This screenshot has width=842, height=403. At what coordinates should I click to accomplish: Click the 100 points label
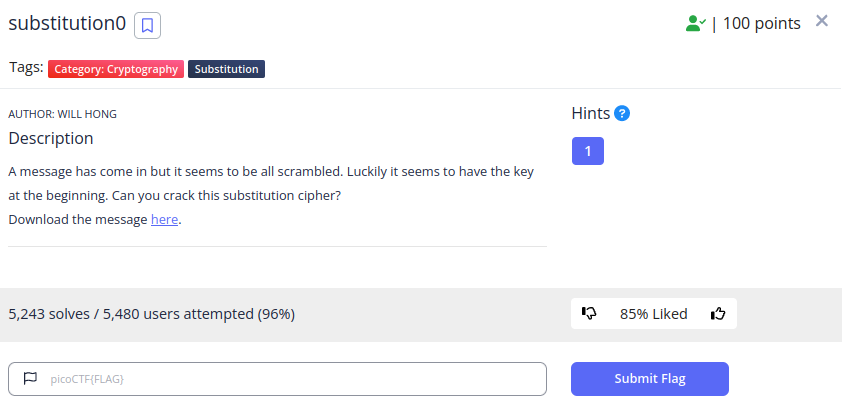coord(761,24)
